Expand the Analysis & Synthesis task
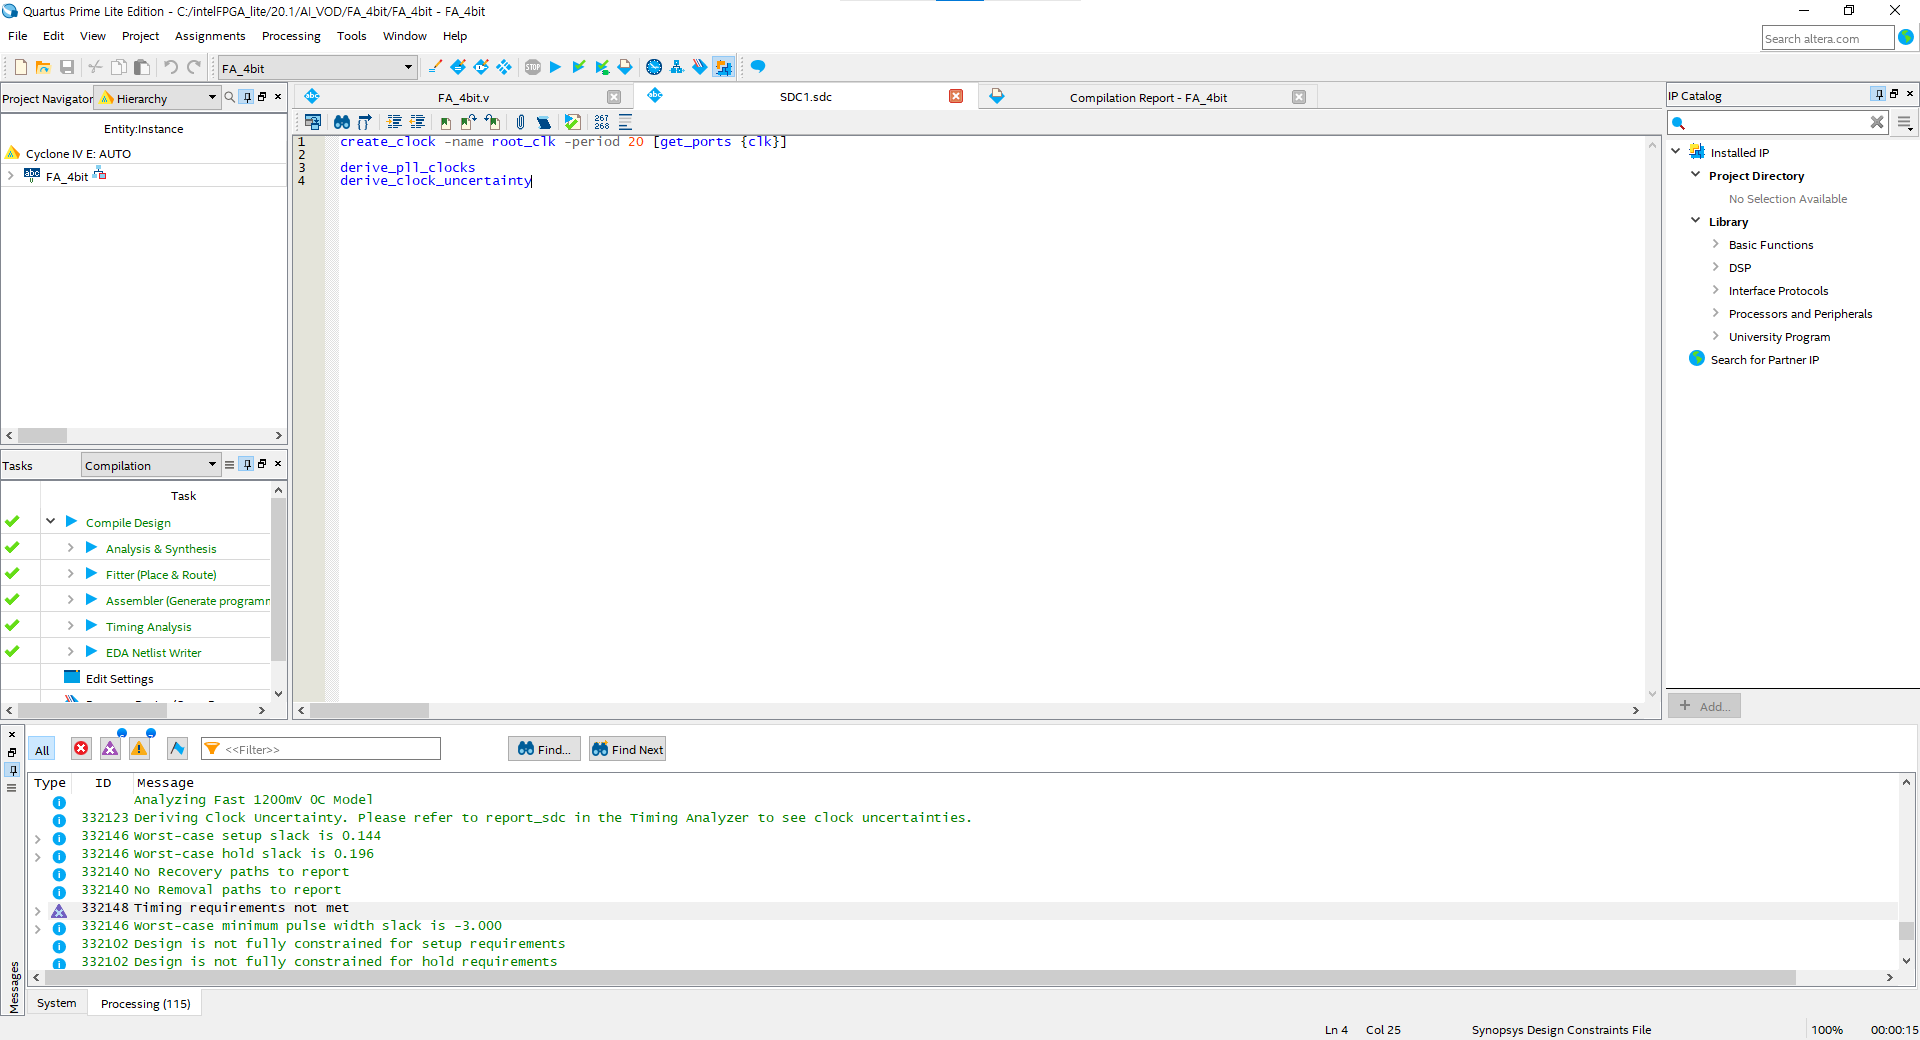The height and width of the screenshot is (1040, 1920). (x=70, y=548)
